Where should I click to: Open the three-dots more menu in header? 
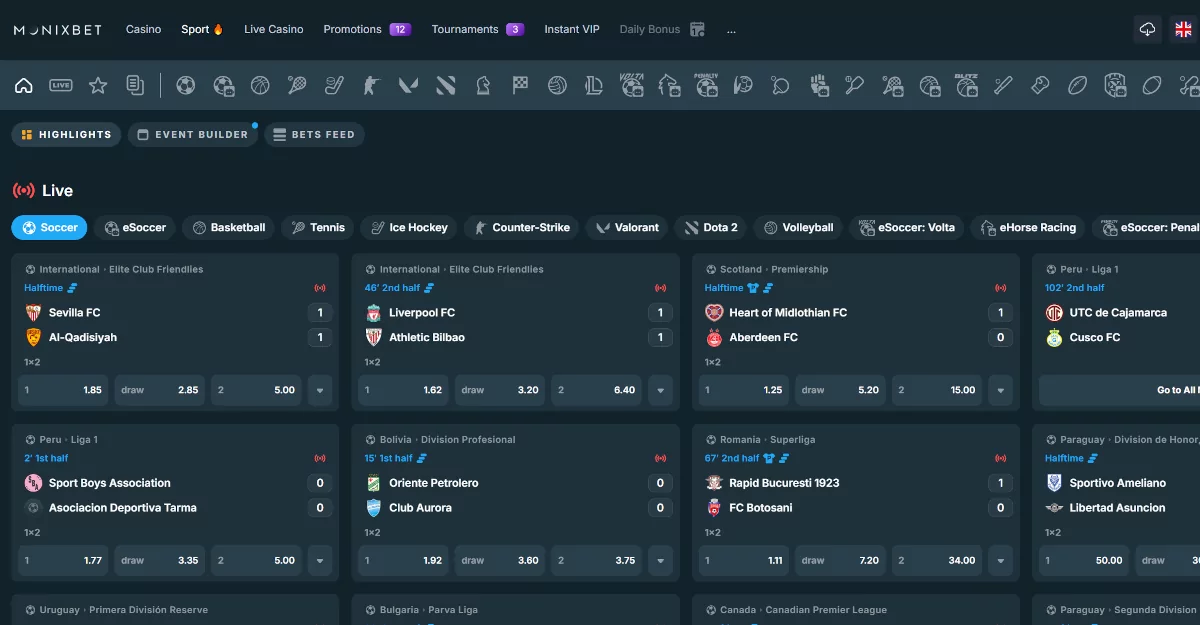point(732,30)
